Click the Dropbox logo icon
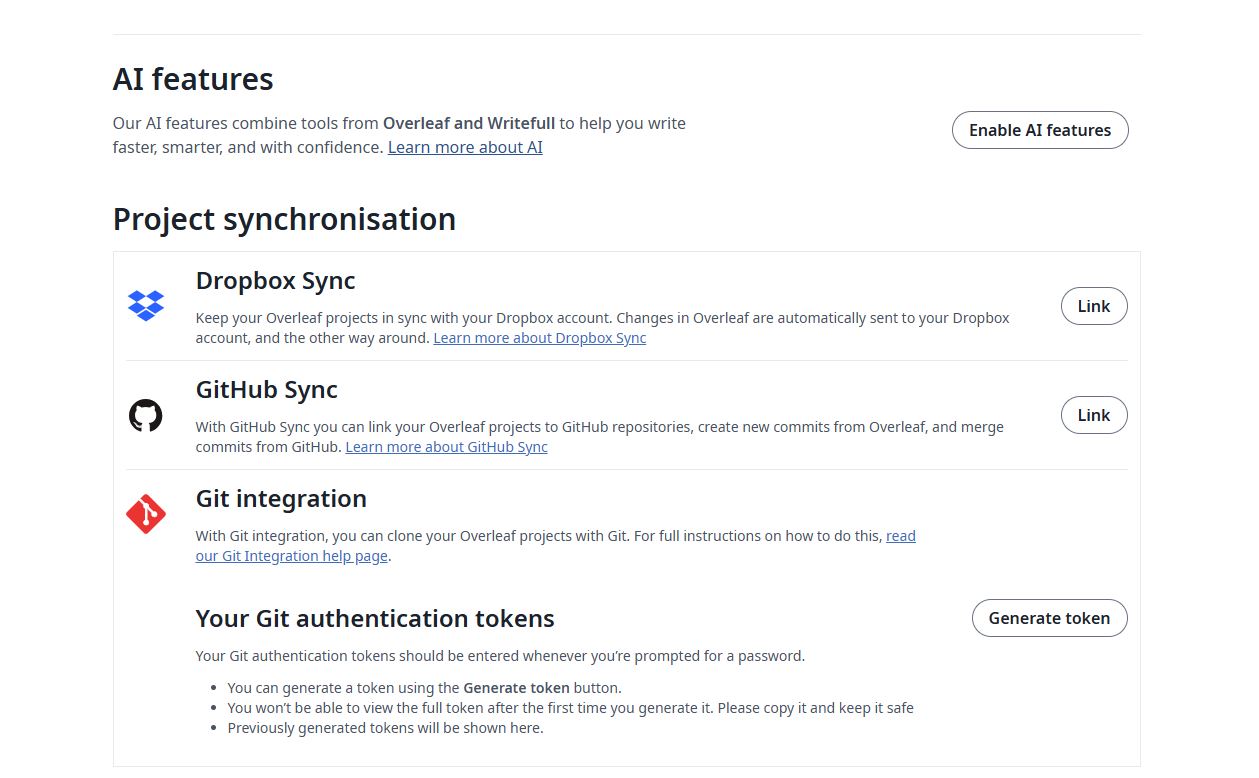This screenshot has width=1259, height=778. click(x=146, y=306)
